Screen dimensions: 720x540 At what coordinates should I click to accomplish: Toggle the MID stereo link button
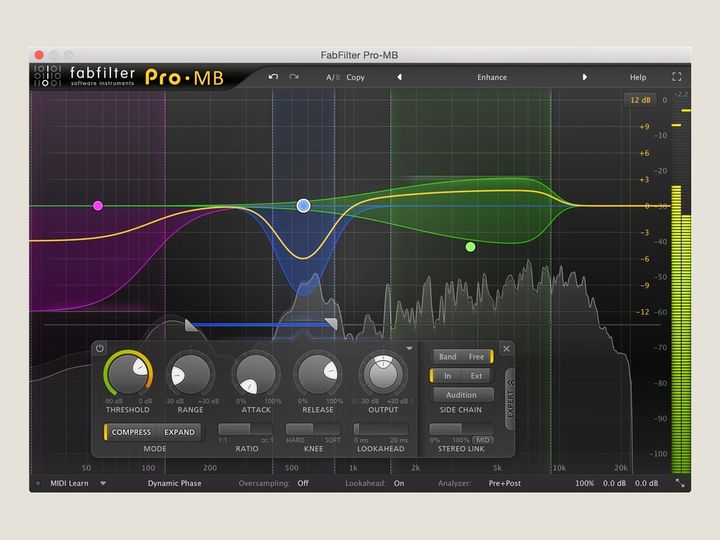pos(483,440)
